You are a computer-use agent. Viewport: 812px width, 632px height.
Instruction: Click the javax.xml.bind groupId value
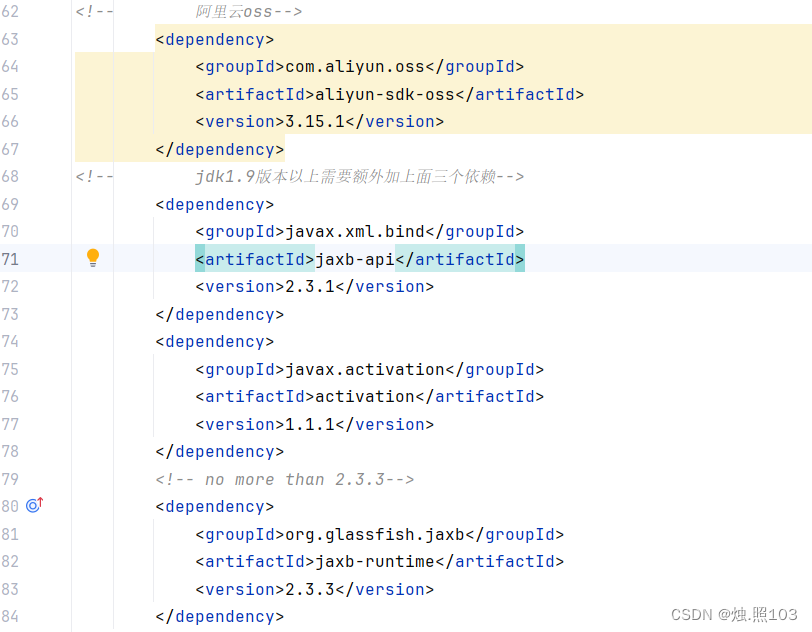[x=355, y=232]
